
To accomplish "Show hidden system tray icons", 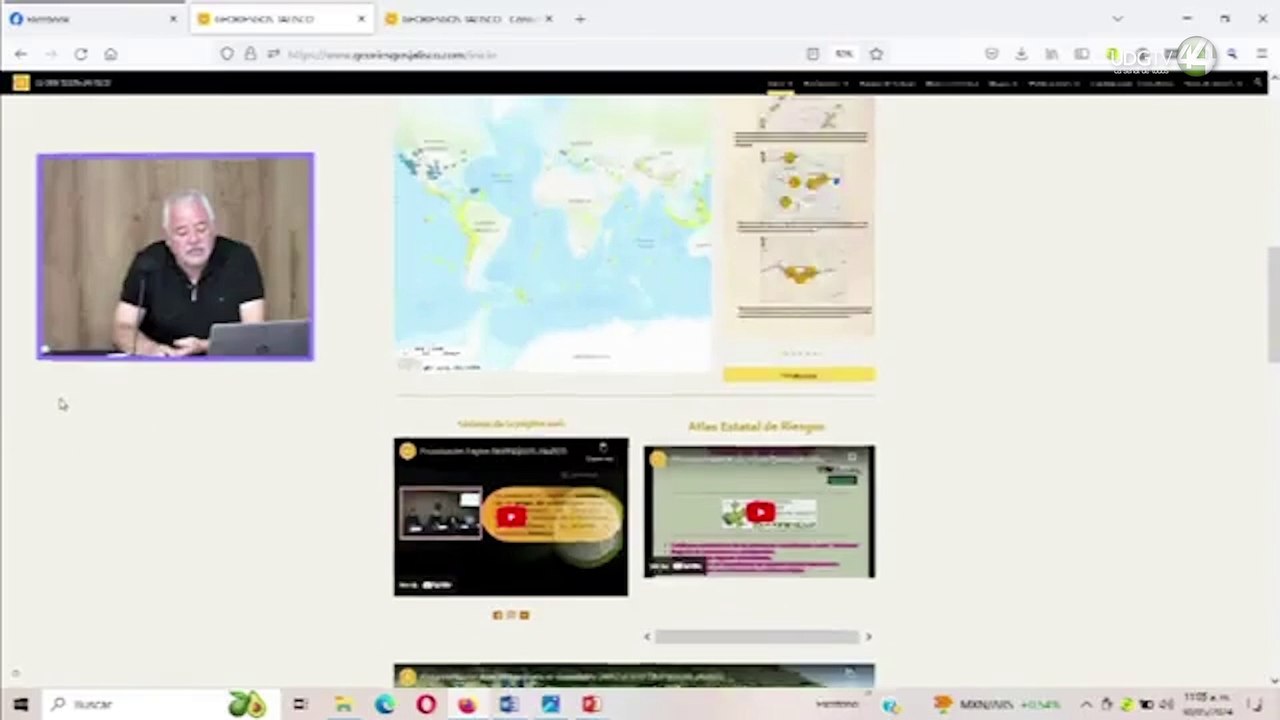I will pyautogui.click(x=1086, y=705).
